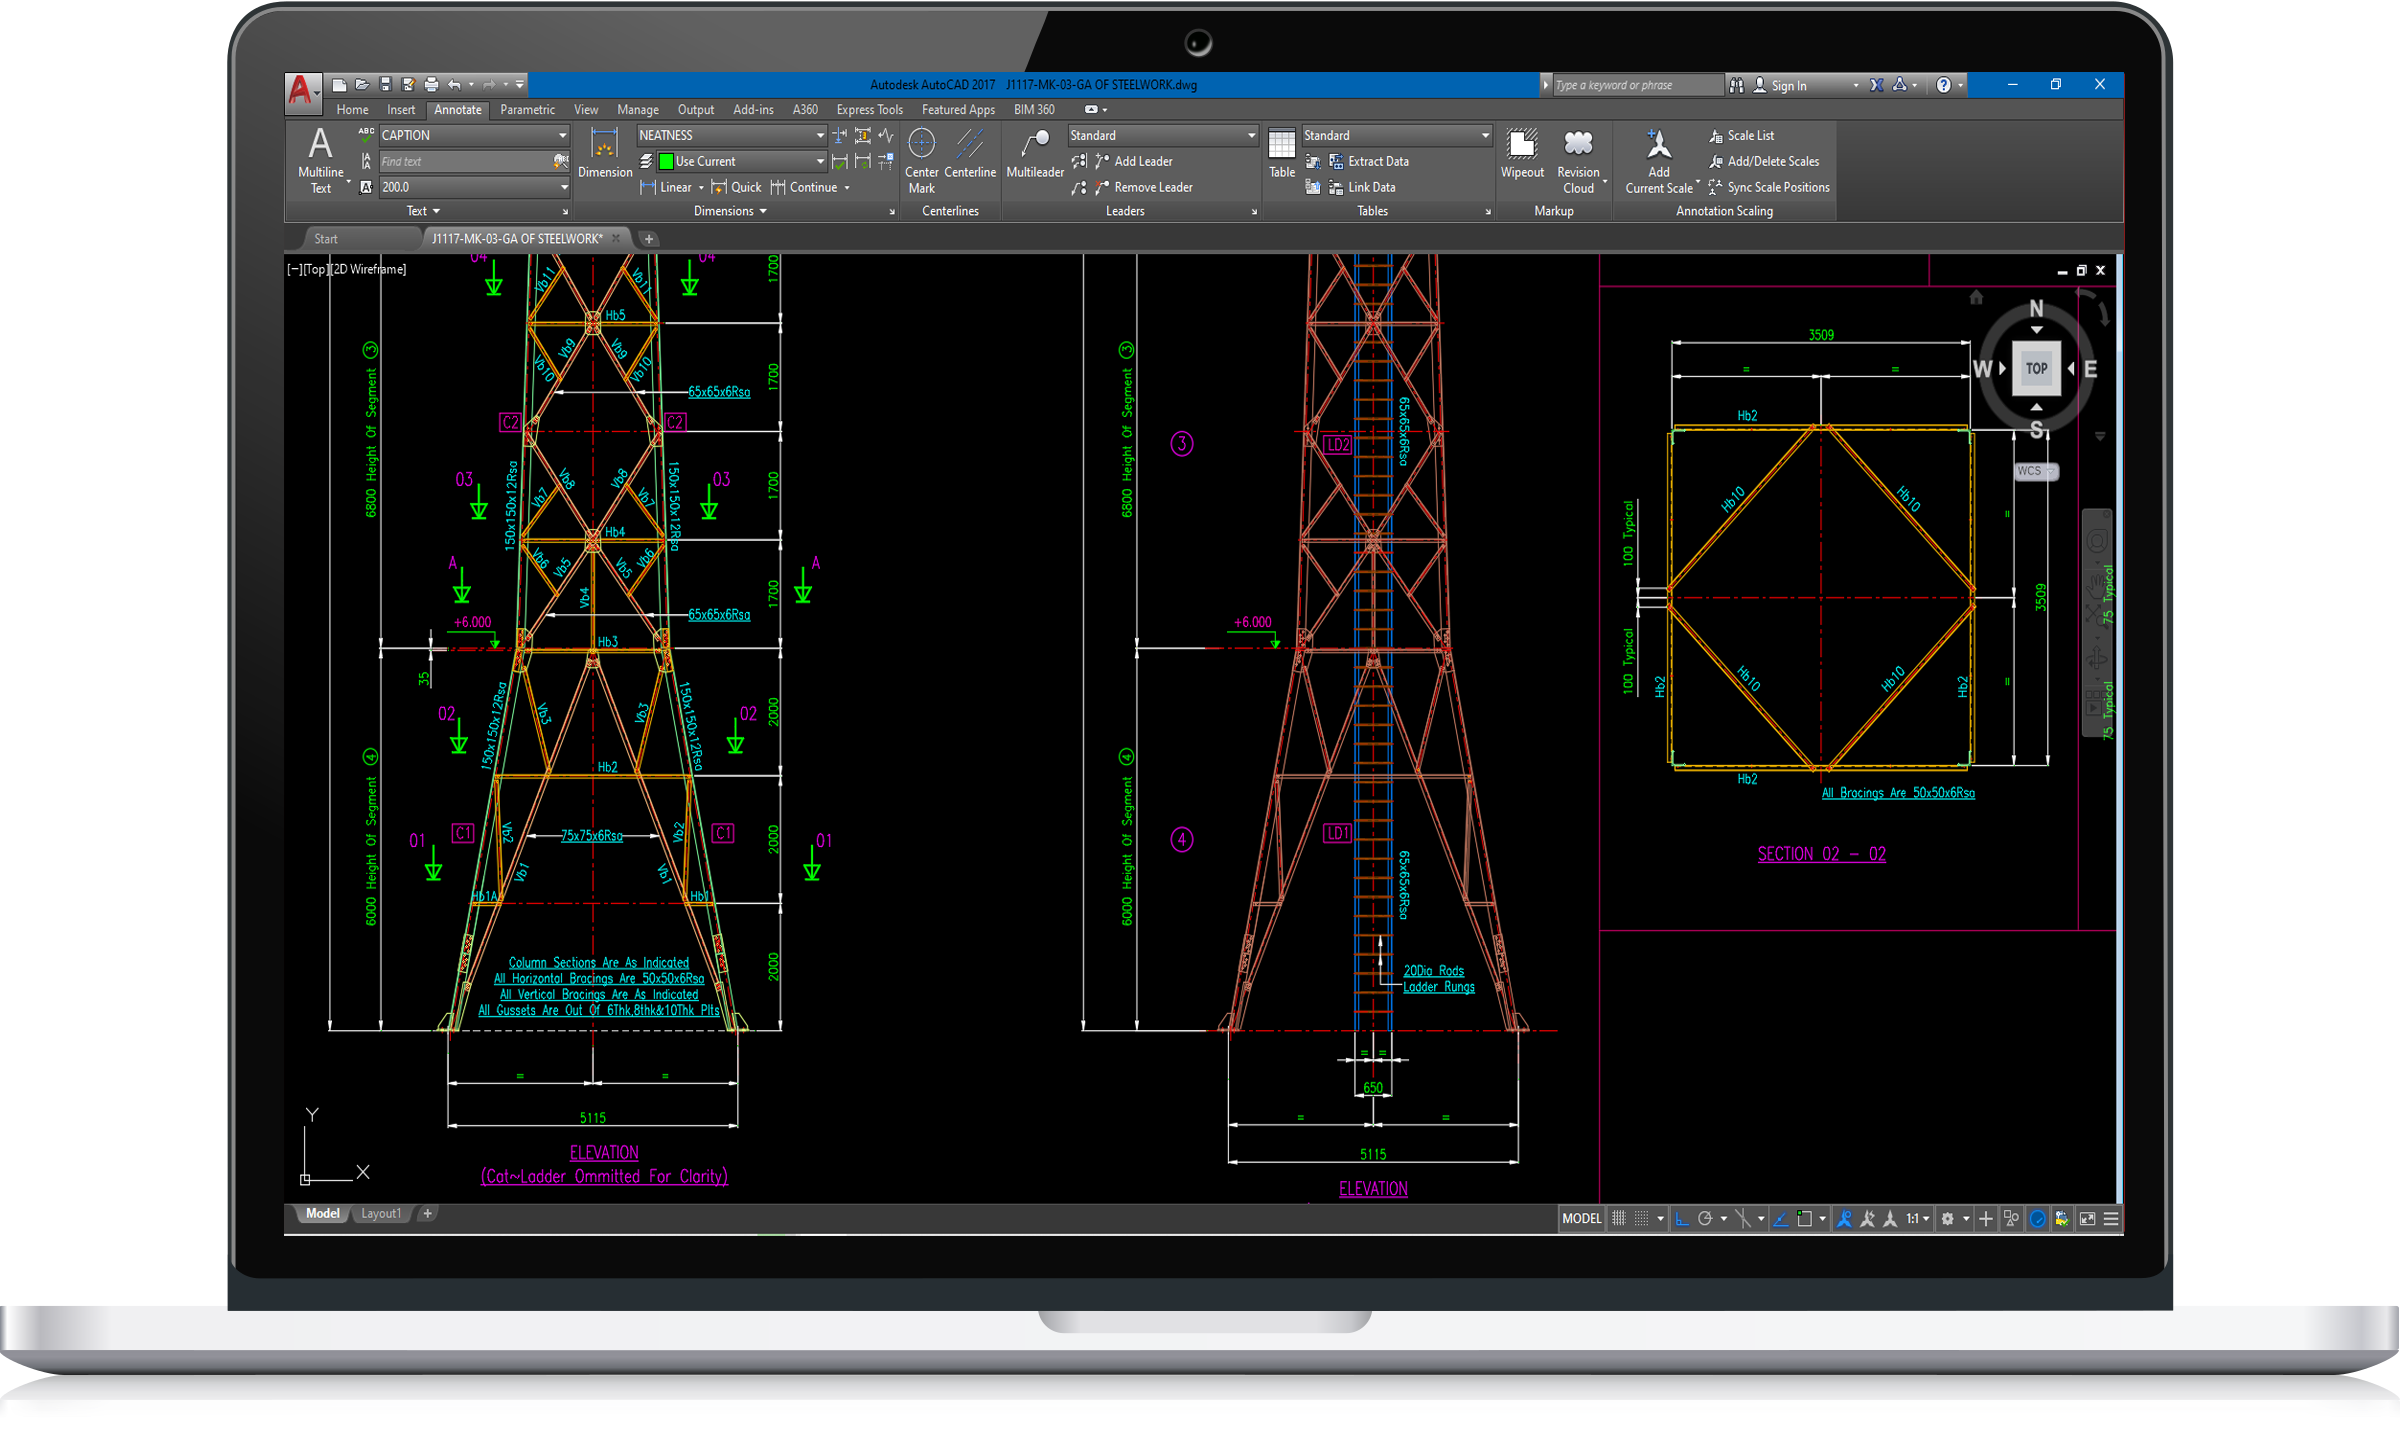Switch to the Home ribbon tab

tap(352, 110)
